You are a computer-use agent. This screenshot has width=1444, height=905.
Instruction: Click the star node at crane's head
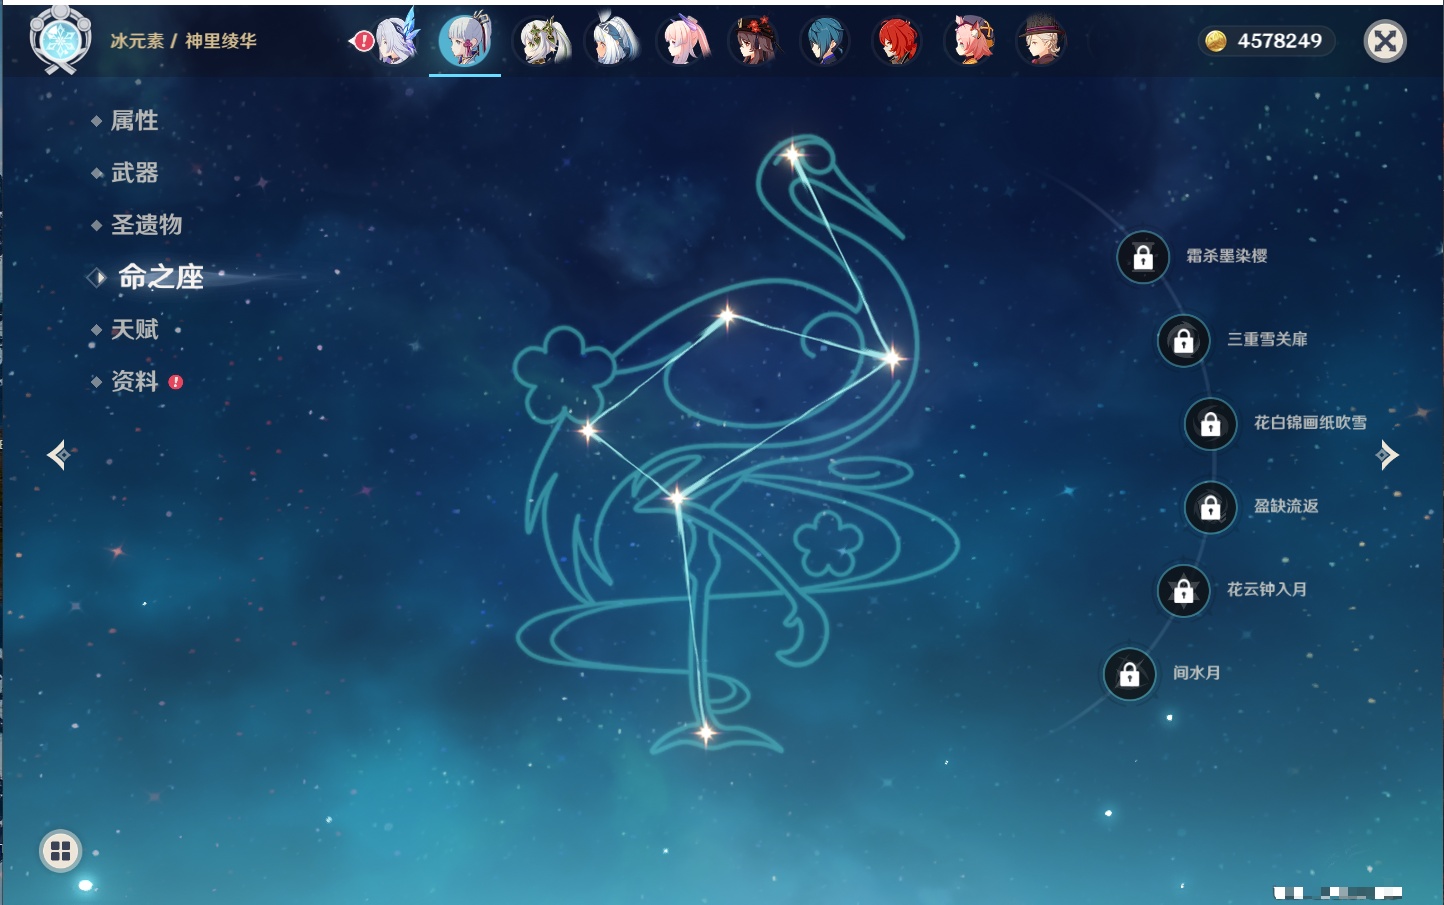click(793, 154)
